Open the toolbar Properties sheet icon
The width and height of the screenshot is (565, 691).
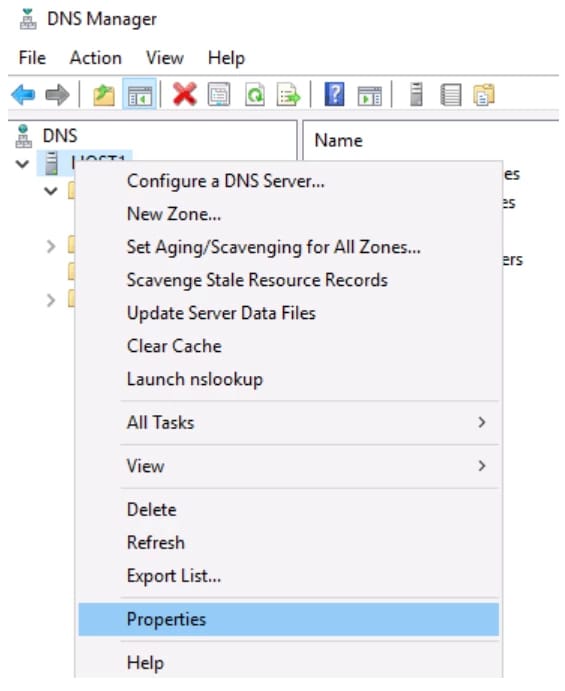(x=219, y=94)
